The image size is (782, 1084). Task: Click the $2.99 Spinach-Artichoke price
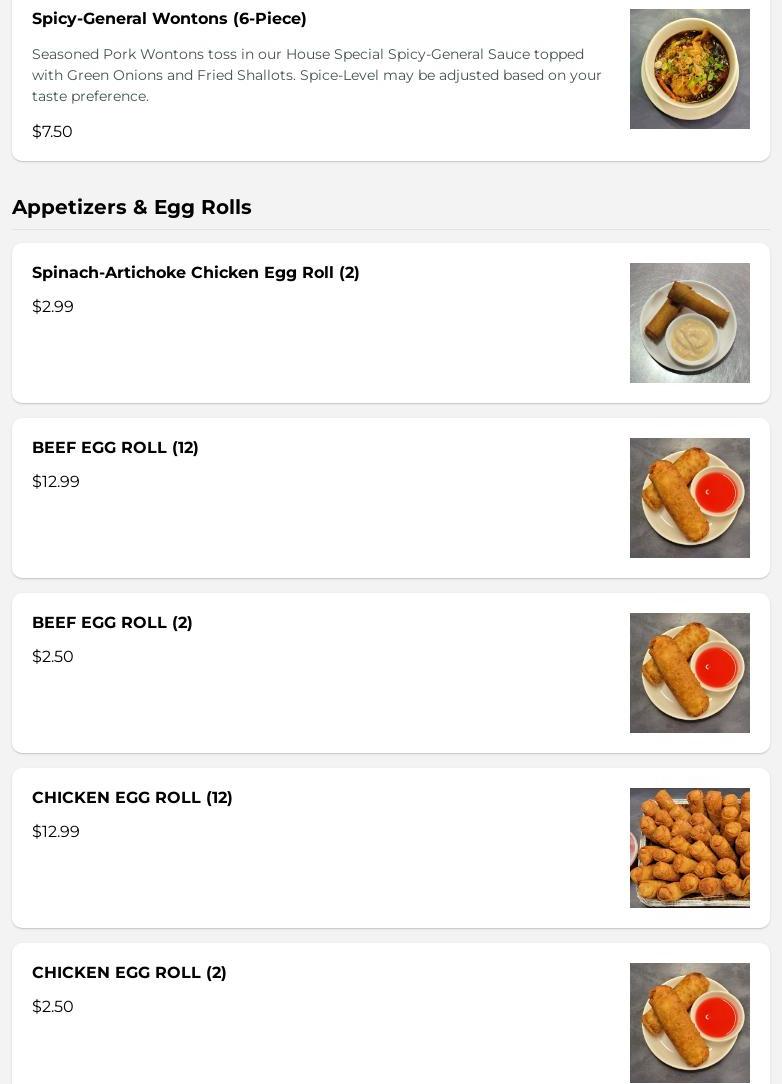(x=53, y=306)
